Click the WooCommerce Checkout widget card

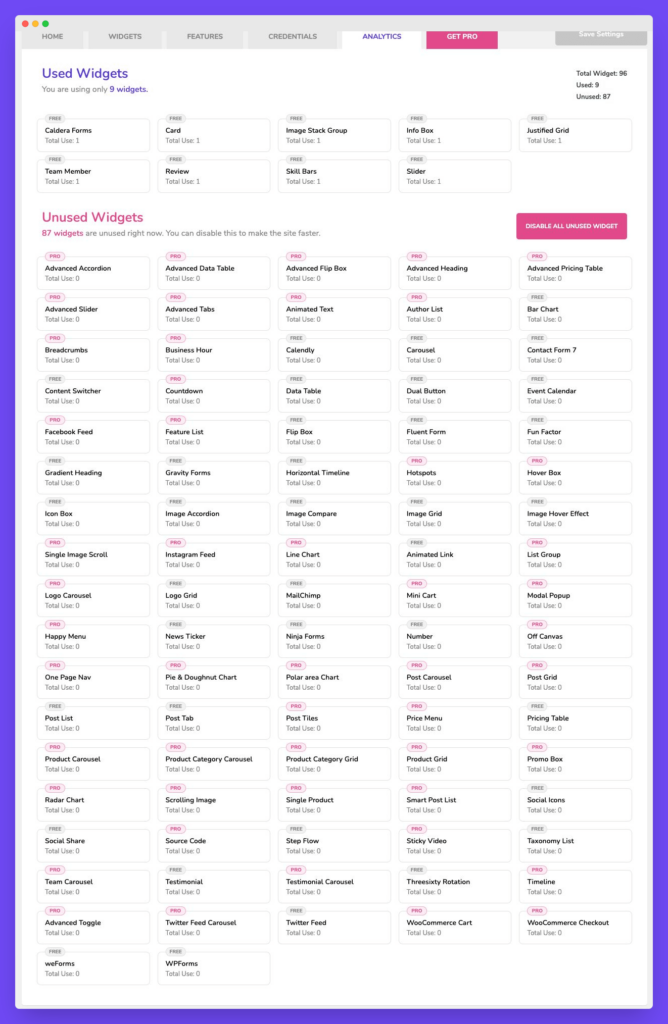click(x=575, y=927)
